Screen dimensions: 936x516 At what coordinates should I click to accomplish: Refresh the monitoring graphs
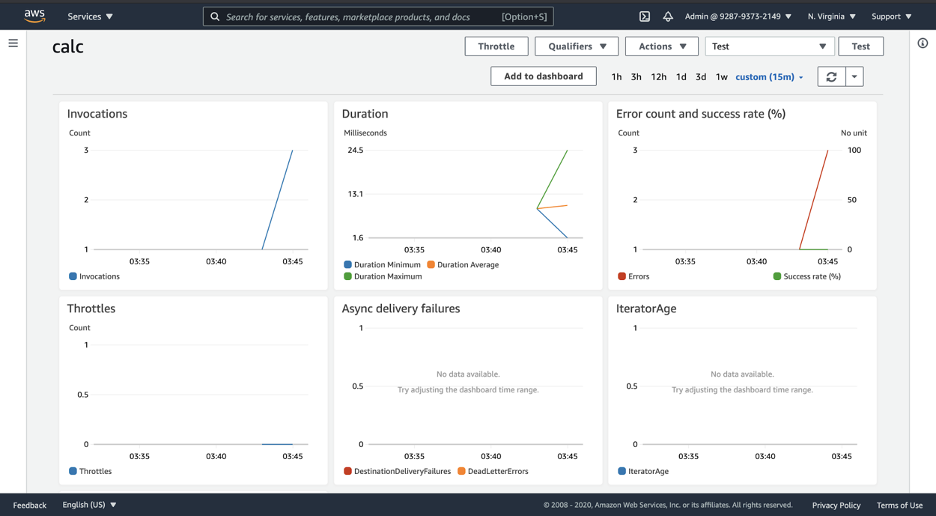(x=832, y=76)
